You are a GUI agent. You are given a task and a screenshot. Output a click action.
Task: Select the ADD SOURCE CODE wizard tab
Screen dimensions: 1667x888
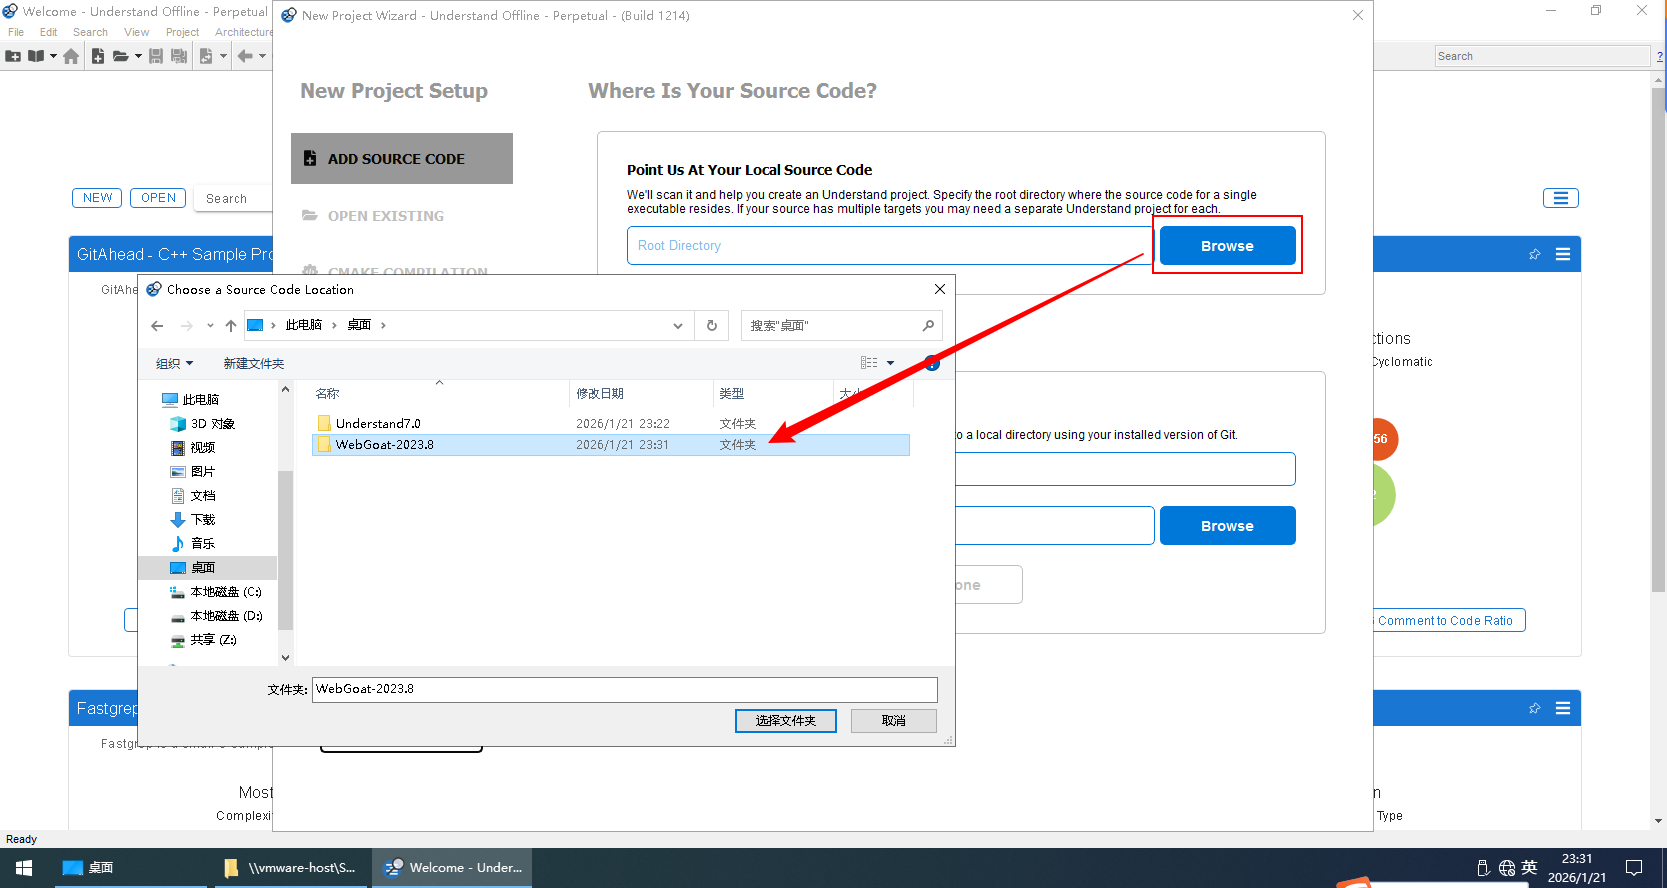point(402,159)
